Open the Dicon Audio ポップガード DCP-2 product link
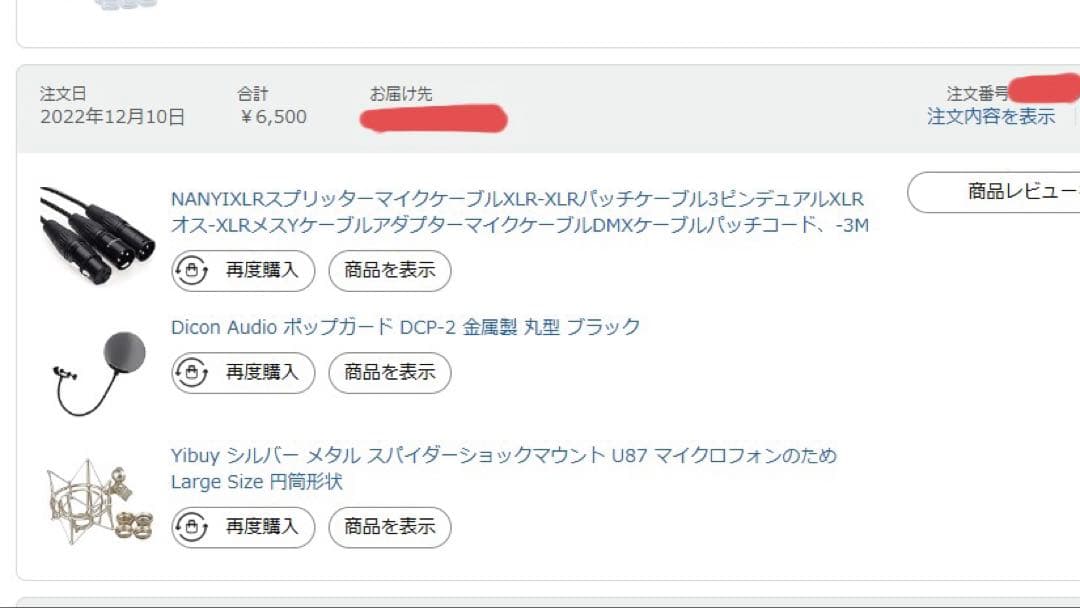The image size is (1080, 608). [405, 326]
